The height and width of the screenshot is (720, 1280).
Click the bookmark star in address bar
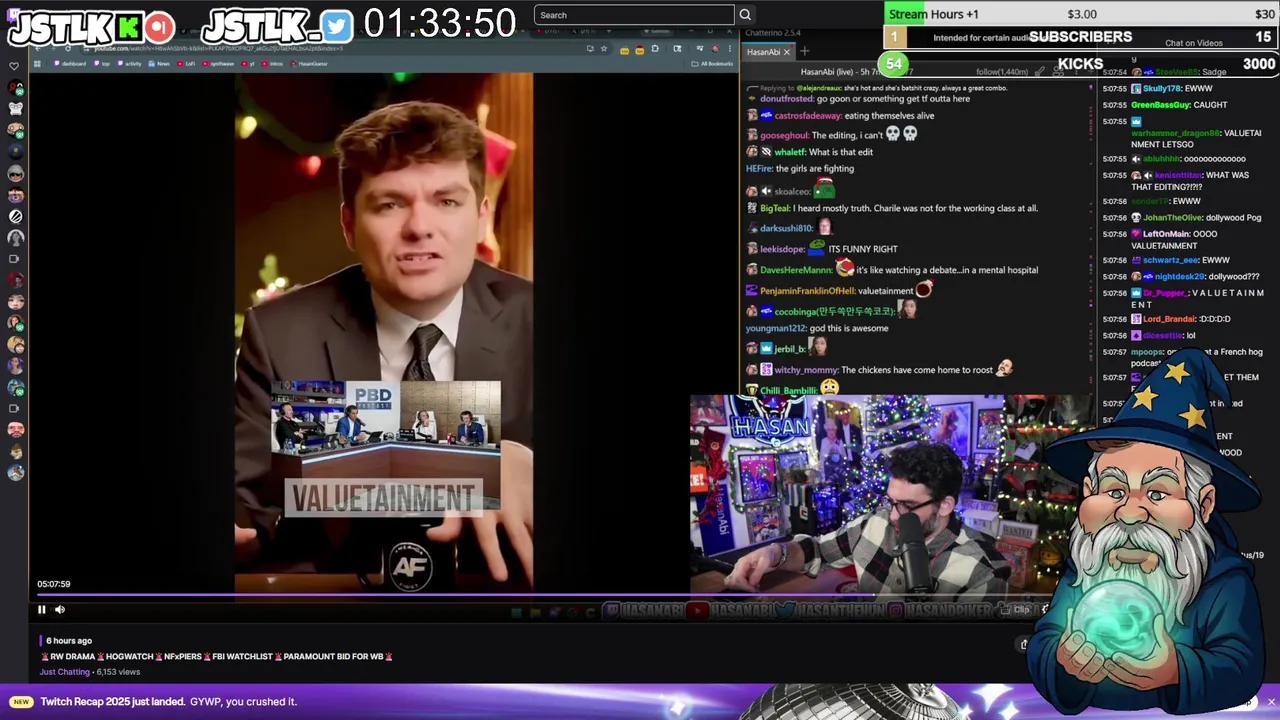[604, 48]
